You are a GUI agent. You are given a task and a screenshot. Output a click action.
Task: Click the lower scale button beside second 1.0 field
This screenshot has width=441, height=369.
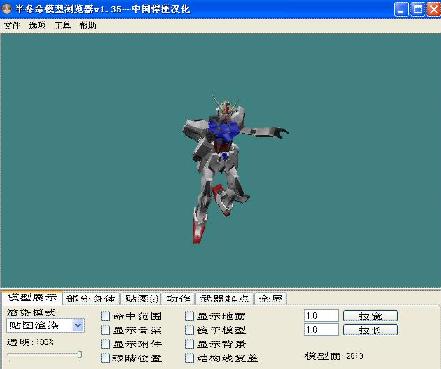pos(370,330)
